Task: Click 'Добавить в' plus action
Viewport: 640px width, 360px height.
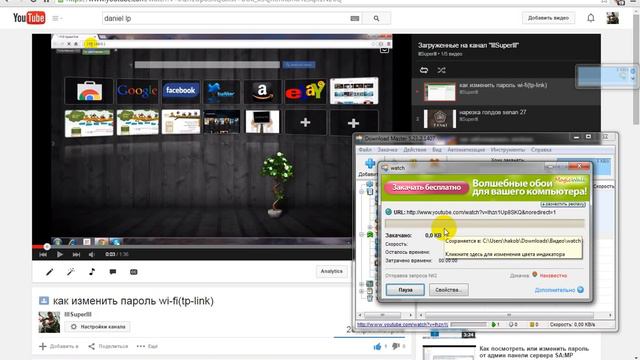Action: [x=58, y=346]
